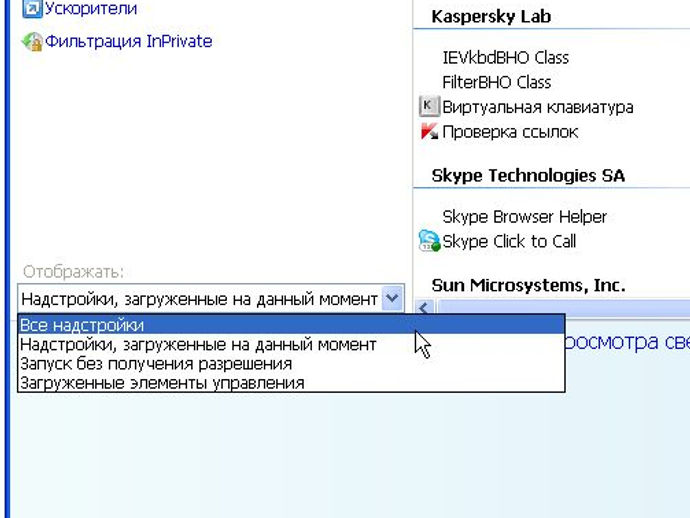690x518 pixels.
Task: Open the Отображать dropdown arrow
Action: point(392,299)
